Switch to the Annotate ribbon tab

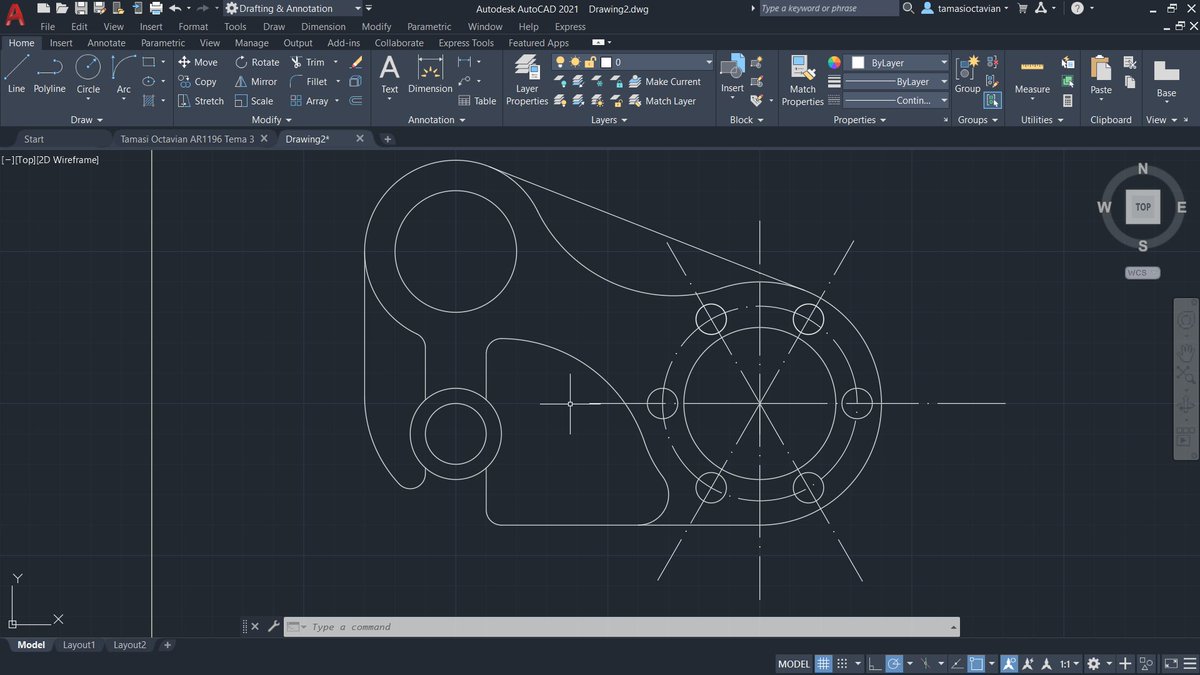coord(106,43)
